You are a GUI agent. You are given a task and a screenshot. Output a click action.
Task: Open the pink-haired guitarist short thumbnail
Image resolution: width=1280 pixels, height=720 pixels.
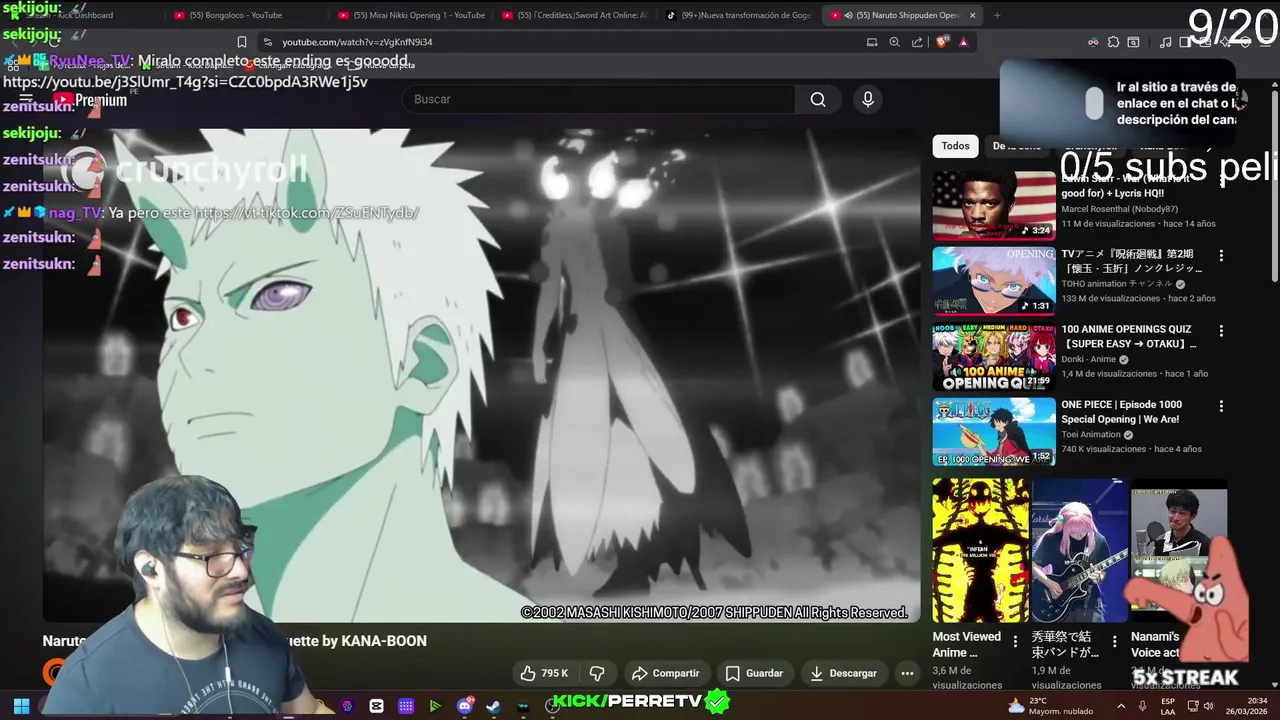click(1079, 550)
